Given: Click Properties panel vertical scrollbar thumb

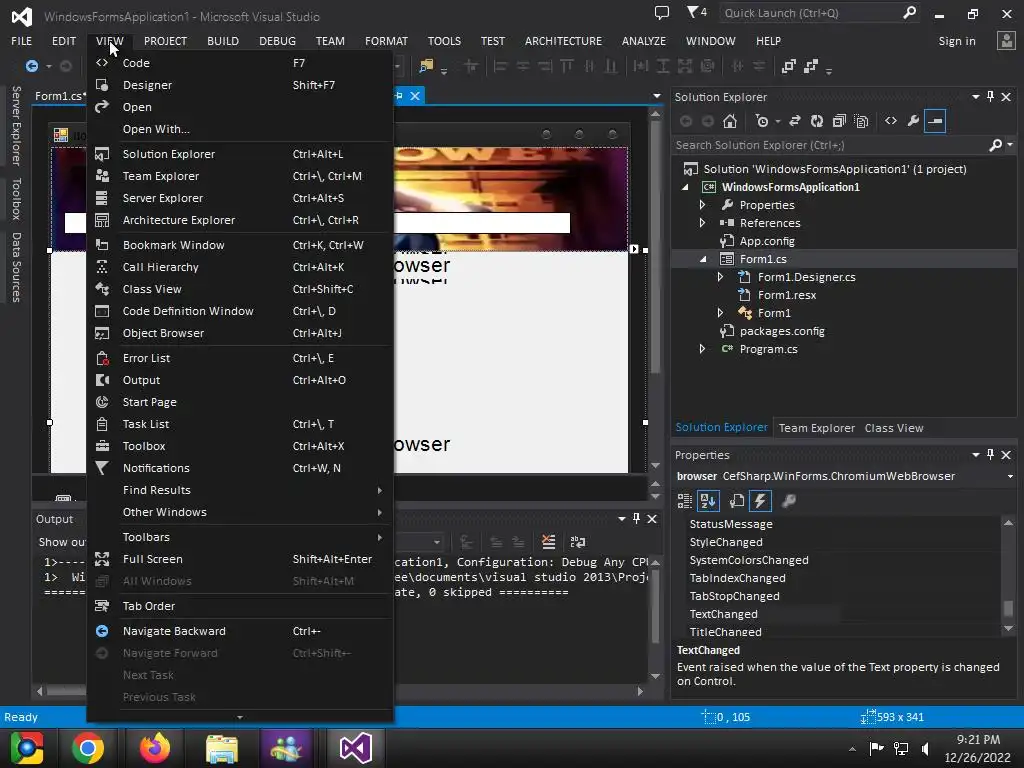Looking at the screenshot, I should tap(1008, 608).
